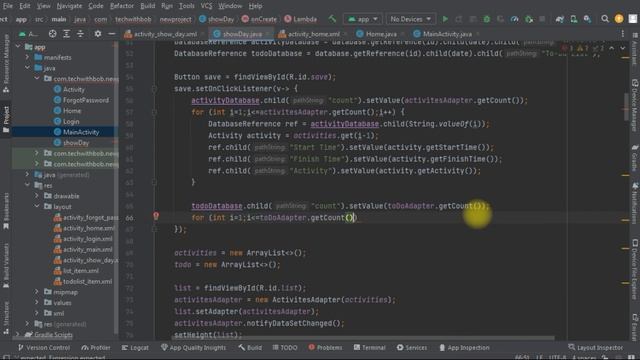Click Expand All icon in Project panel
The image size is (640, 360).
(x=67, y=34)
